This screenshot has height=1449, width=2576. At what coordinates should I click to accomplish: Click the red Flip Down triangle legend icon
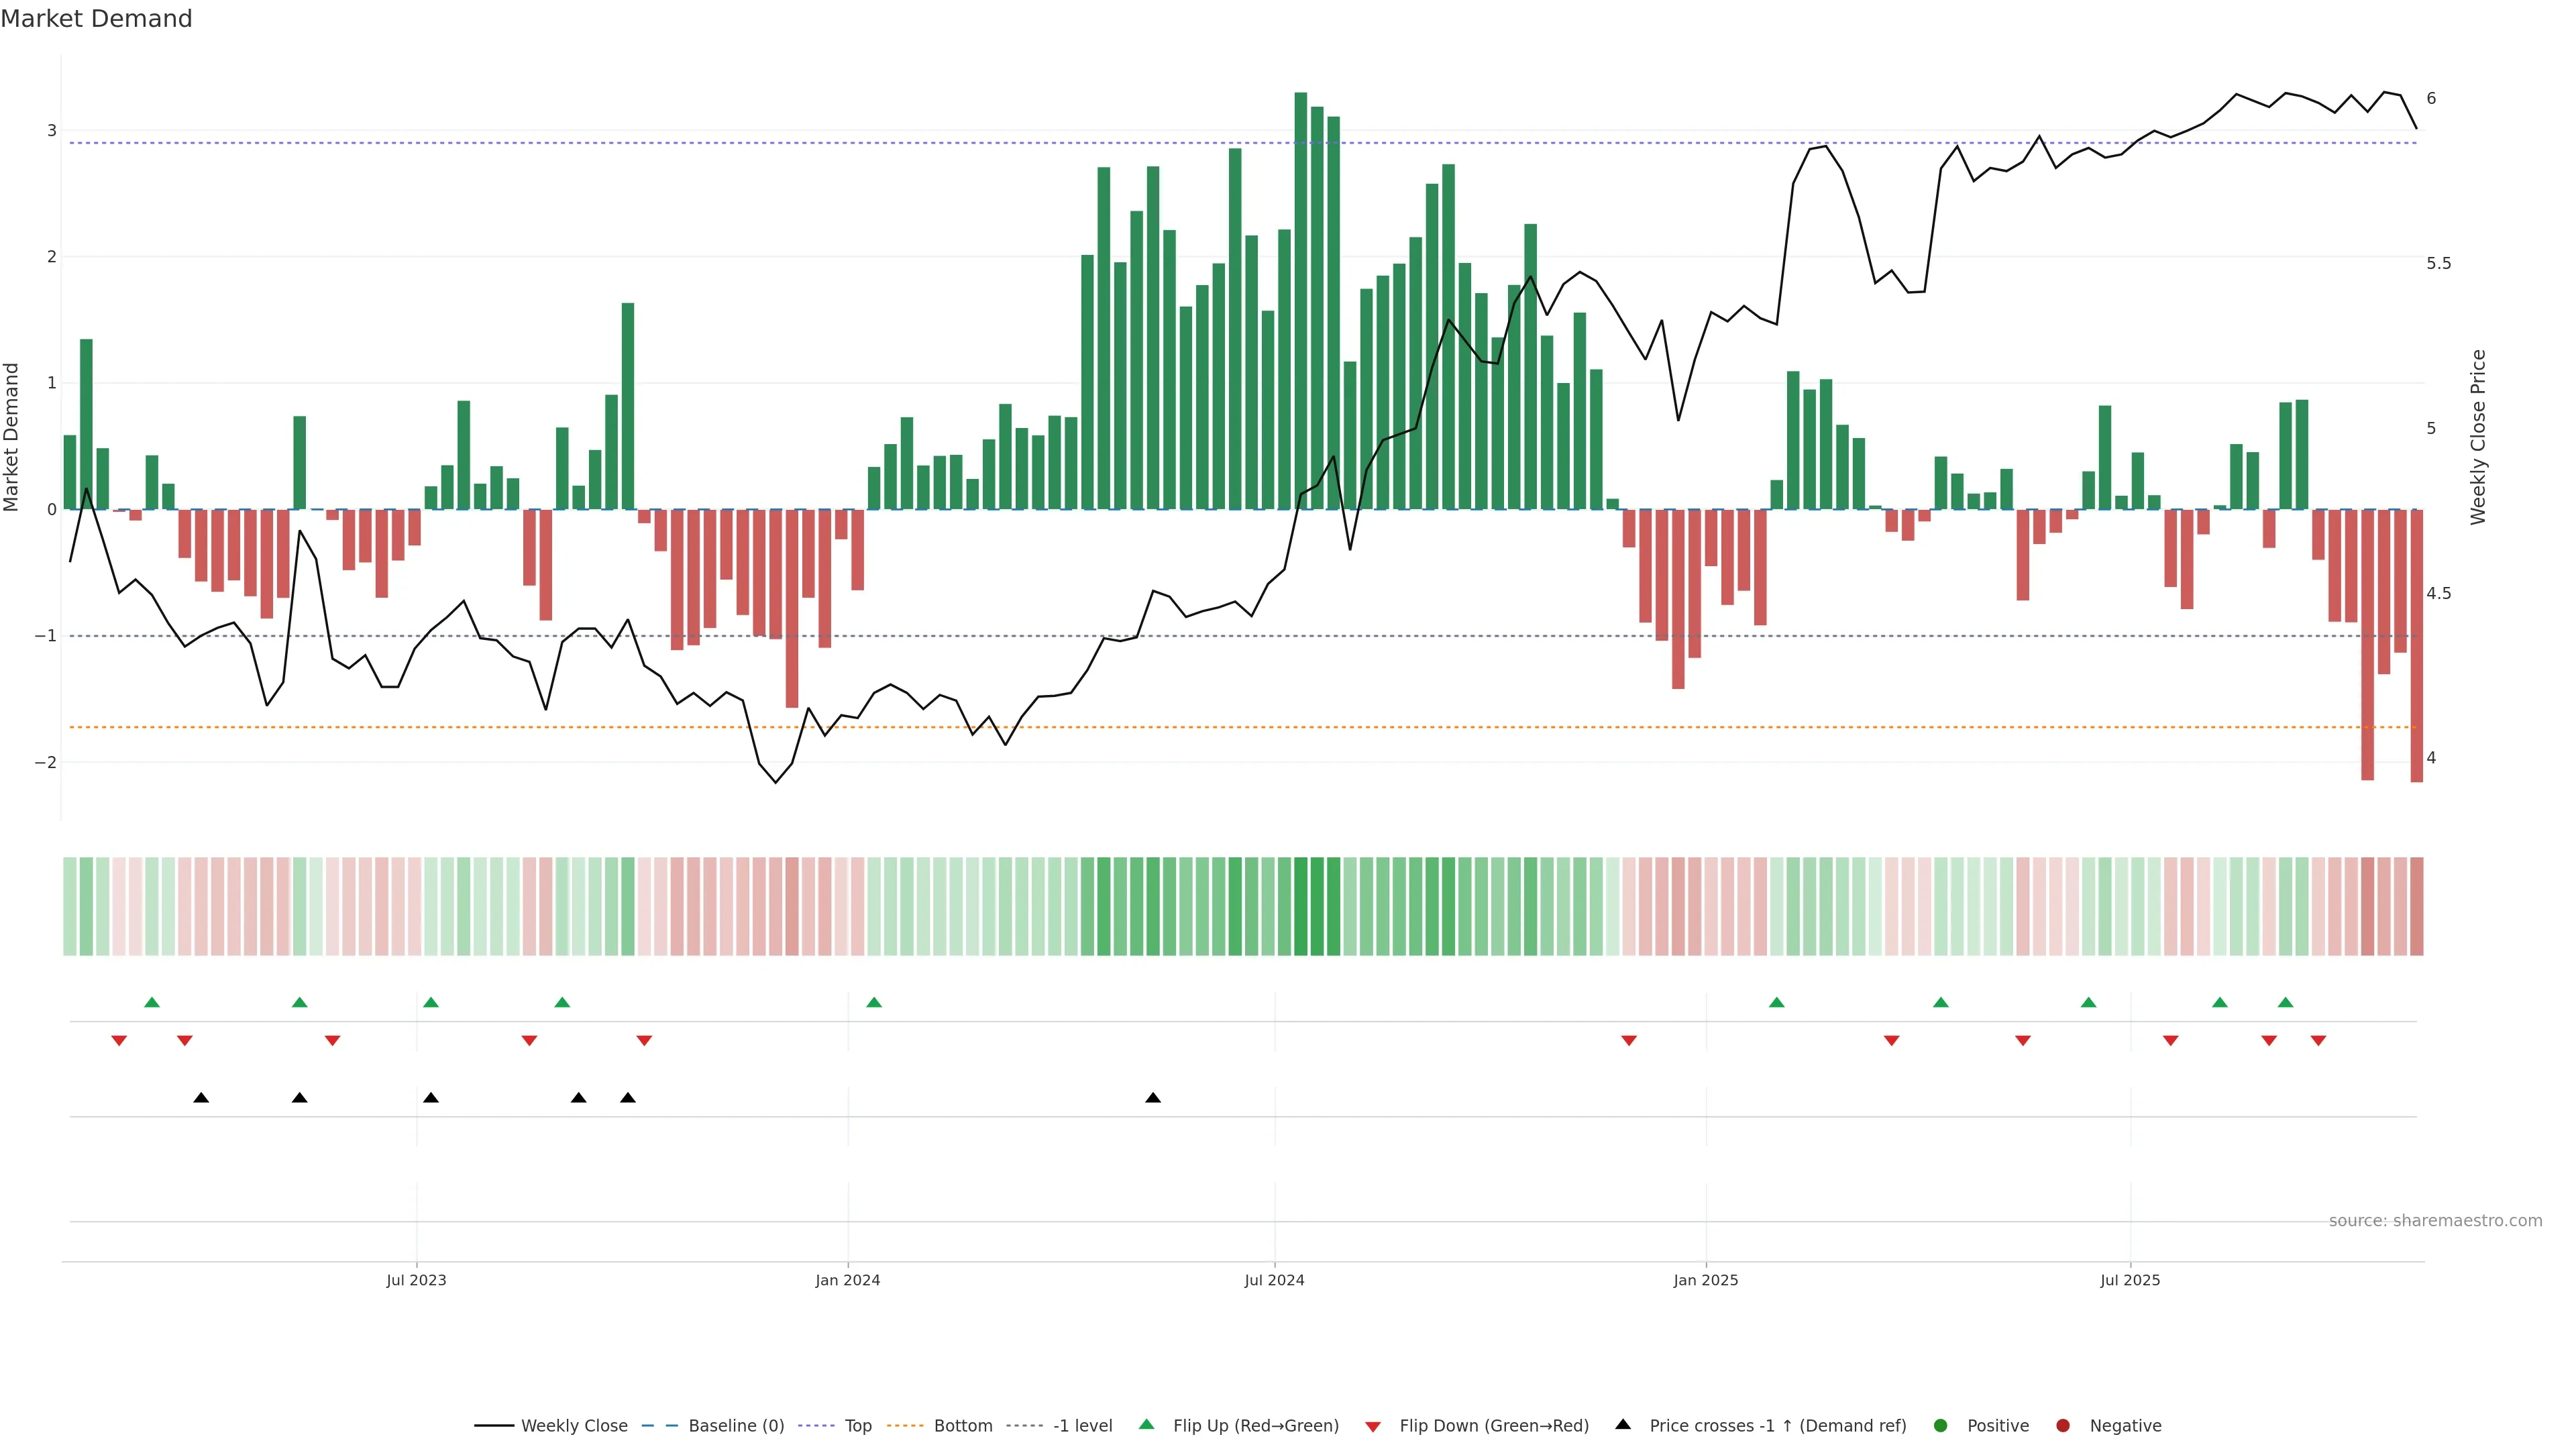(1373, 1426)
